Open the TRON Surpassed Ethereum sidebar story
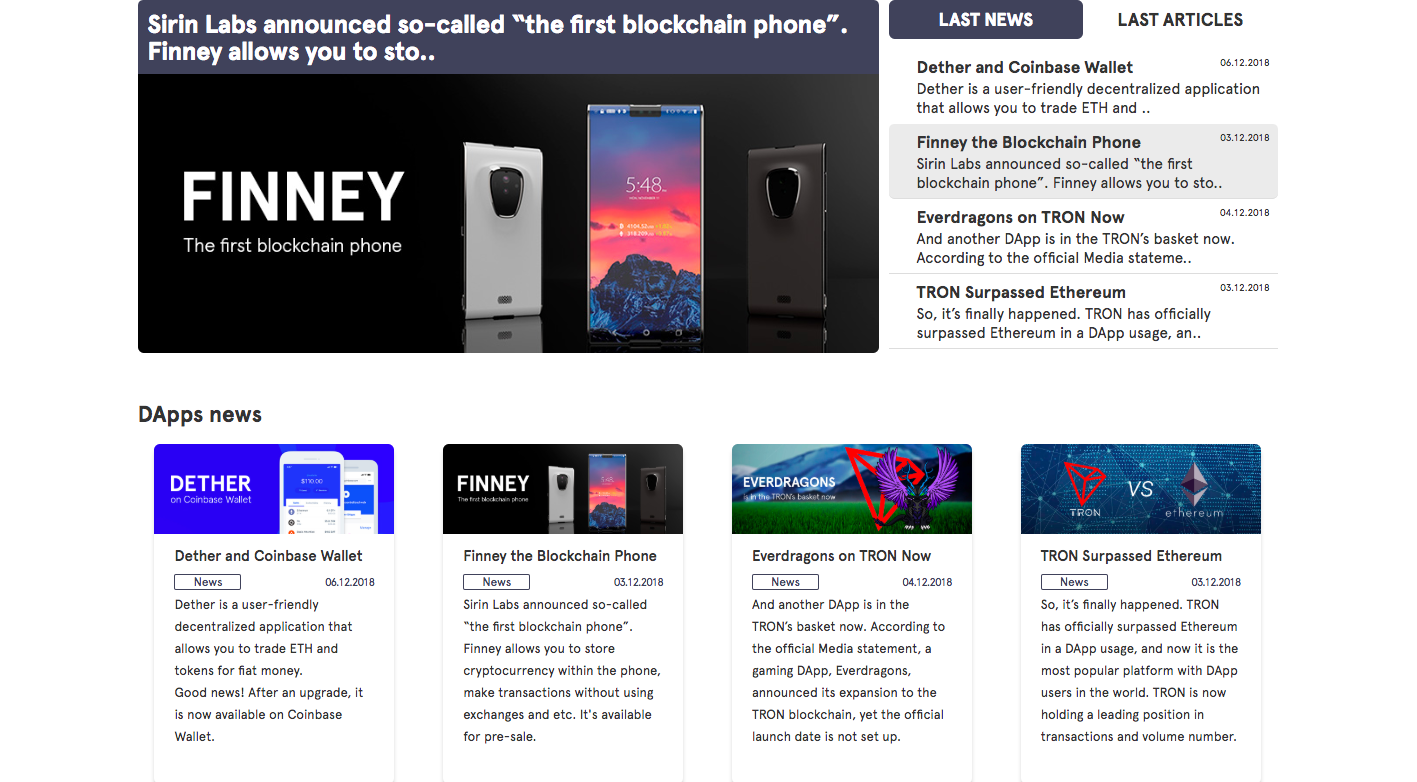 point(1021,292)
